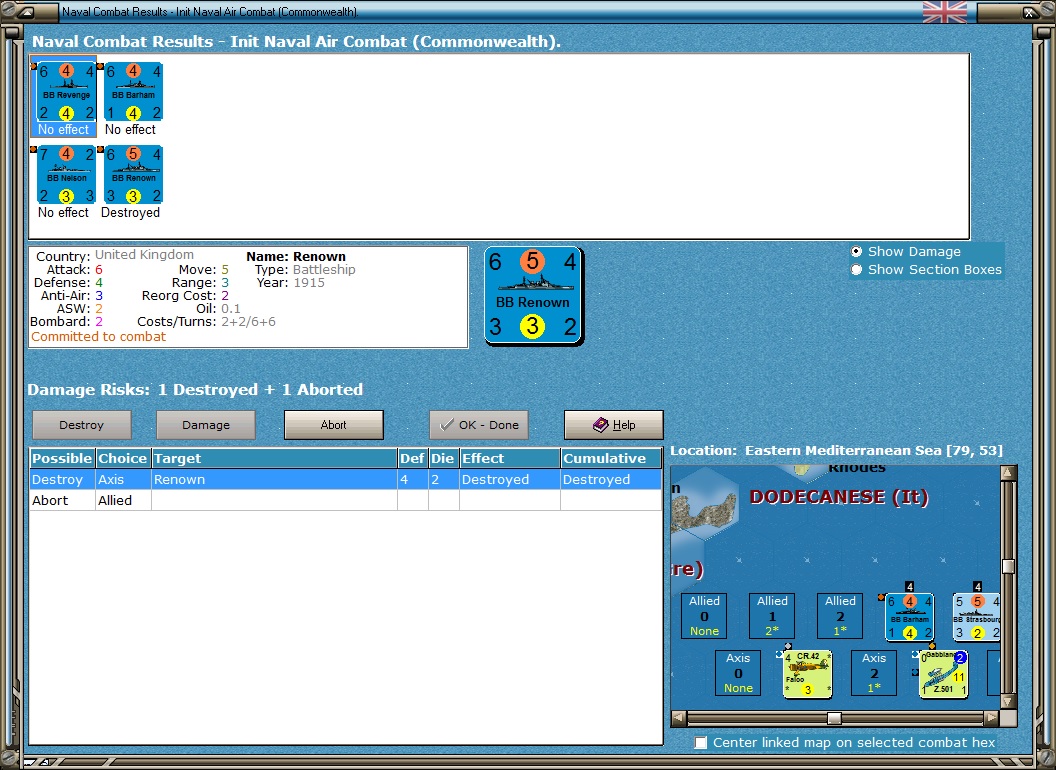Select the Show Section Boxes radio option

(856, 269)
